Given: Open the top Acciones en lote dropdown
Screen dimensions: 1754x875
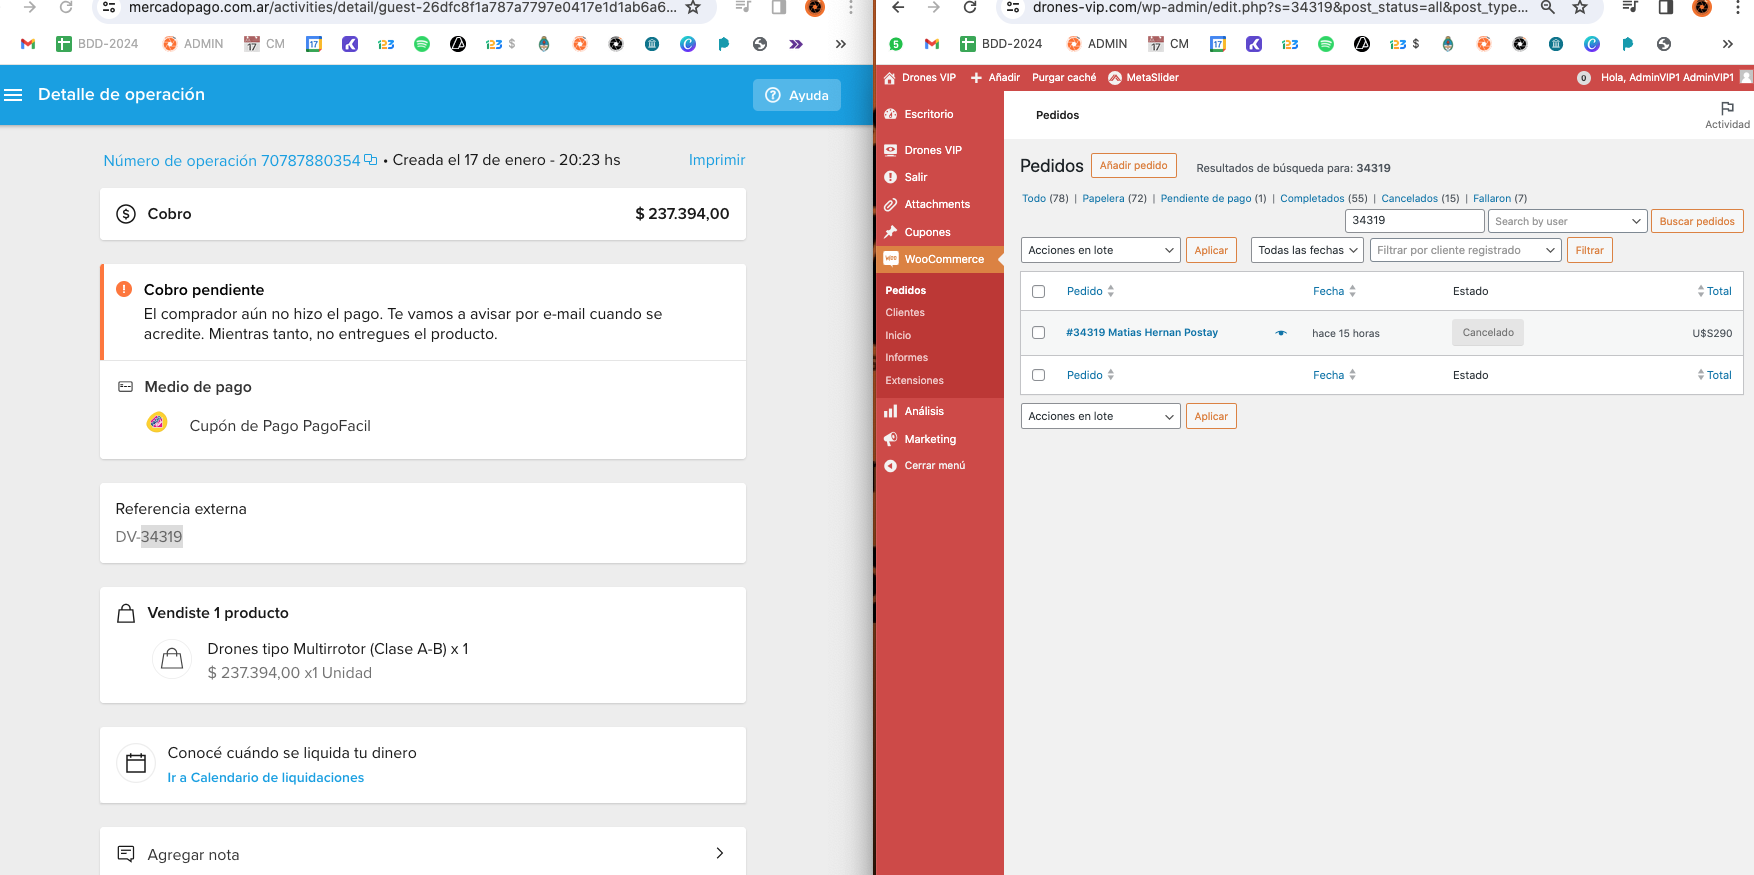Looking at the screenshot, I should pyautogui.click(x=1100, y=250).
